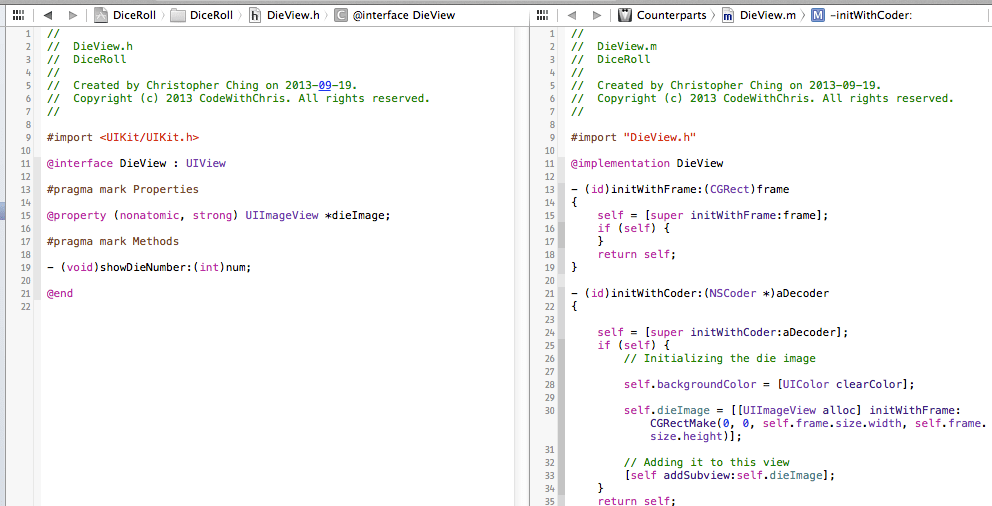
Task: Click the DiceRoll project icon in left jump bar
Action: click(101, 15)
